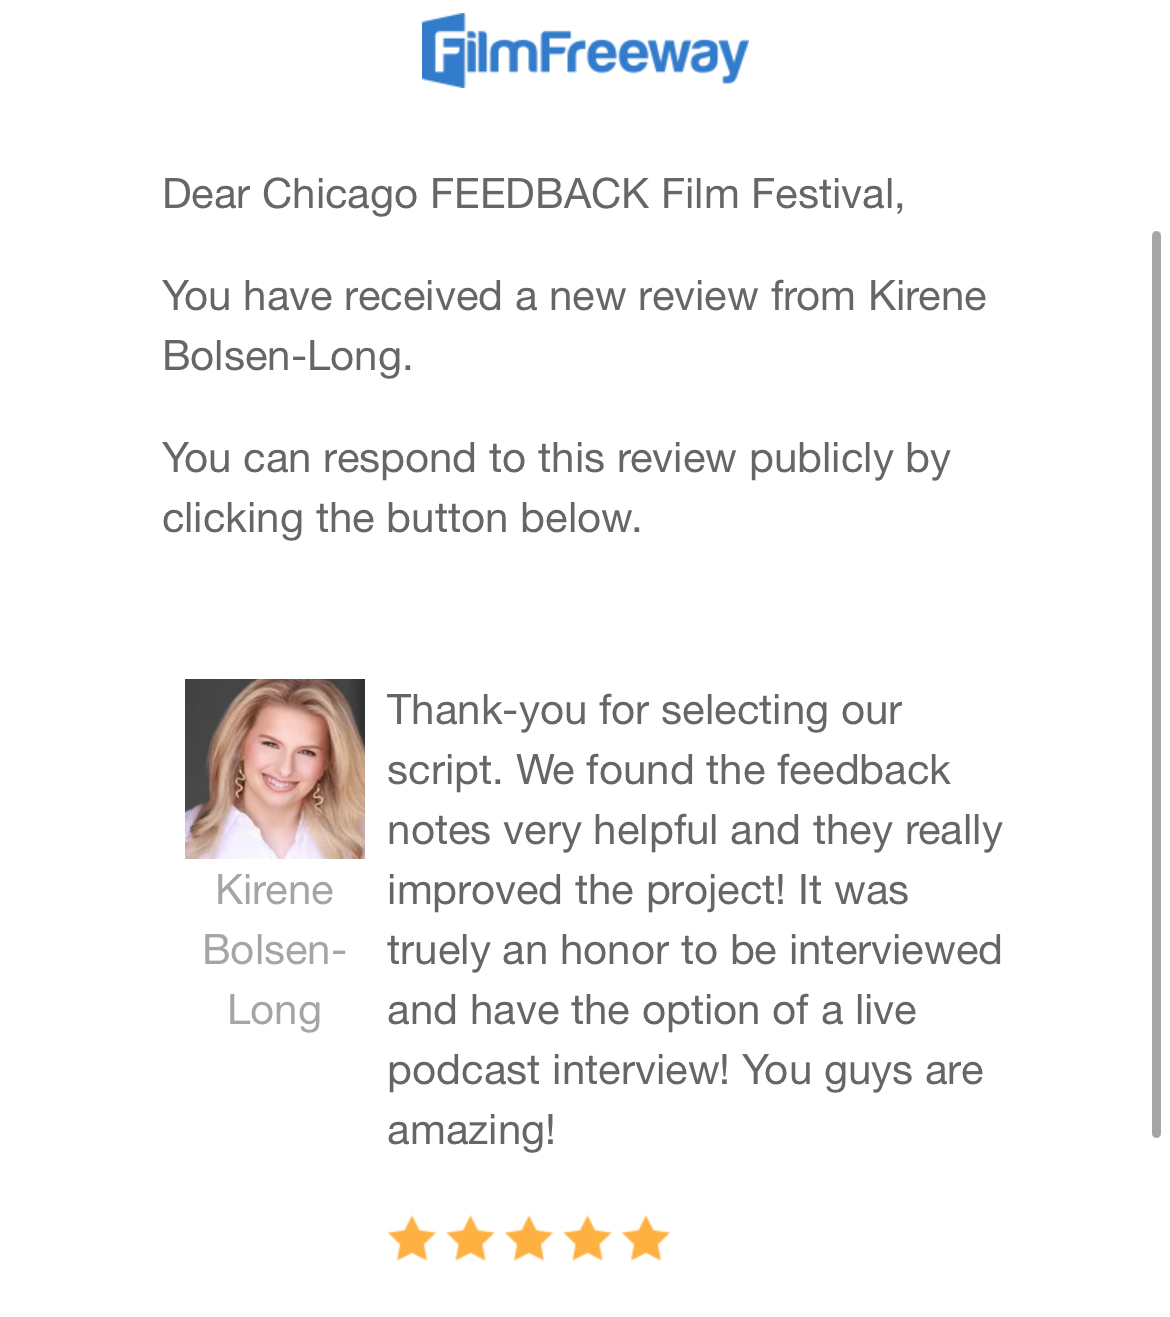Viewport: 1170px width, 1317px height.
Task: Click the "You can respond to this review" line
Action: 556,459
